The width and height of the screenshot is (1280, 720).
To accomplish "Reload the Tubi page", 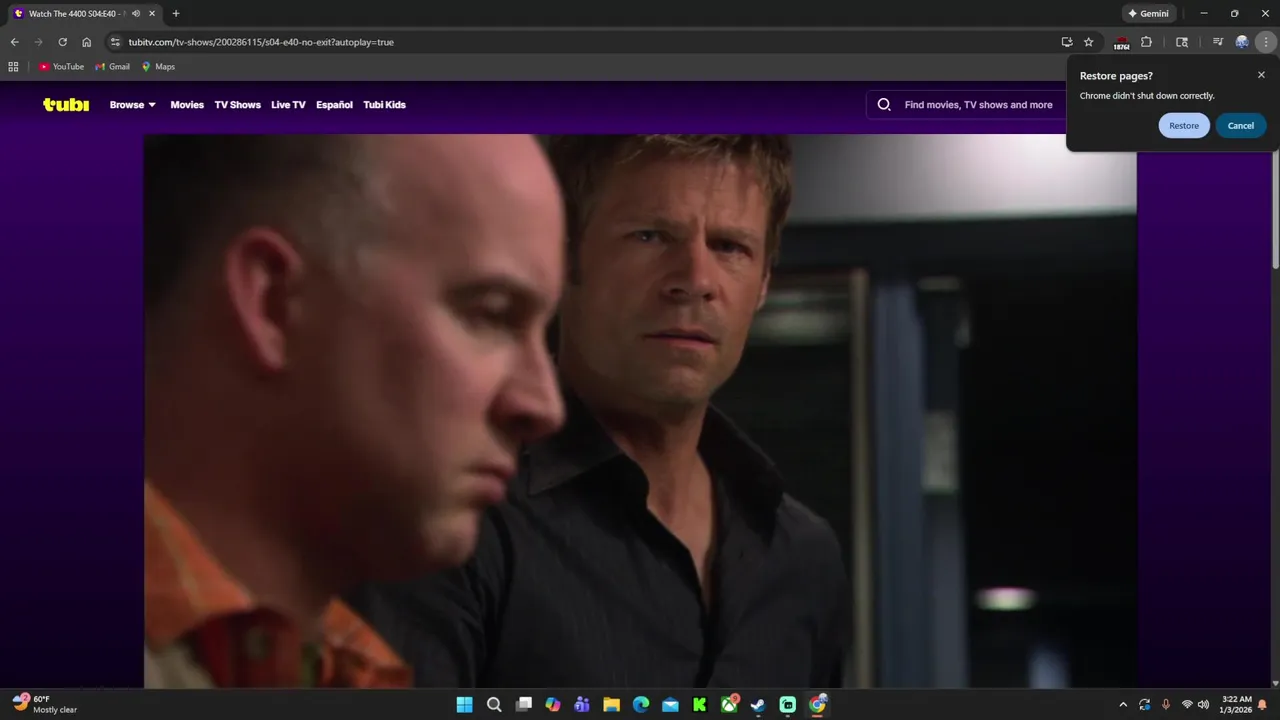I will pyautogui.click(x=62, y=42).
